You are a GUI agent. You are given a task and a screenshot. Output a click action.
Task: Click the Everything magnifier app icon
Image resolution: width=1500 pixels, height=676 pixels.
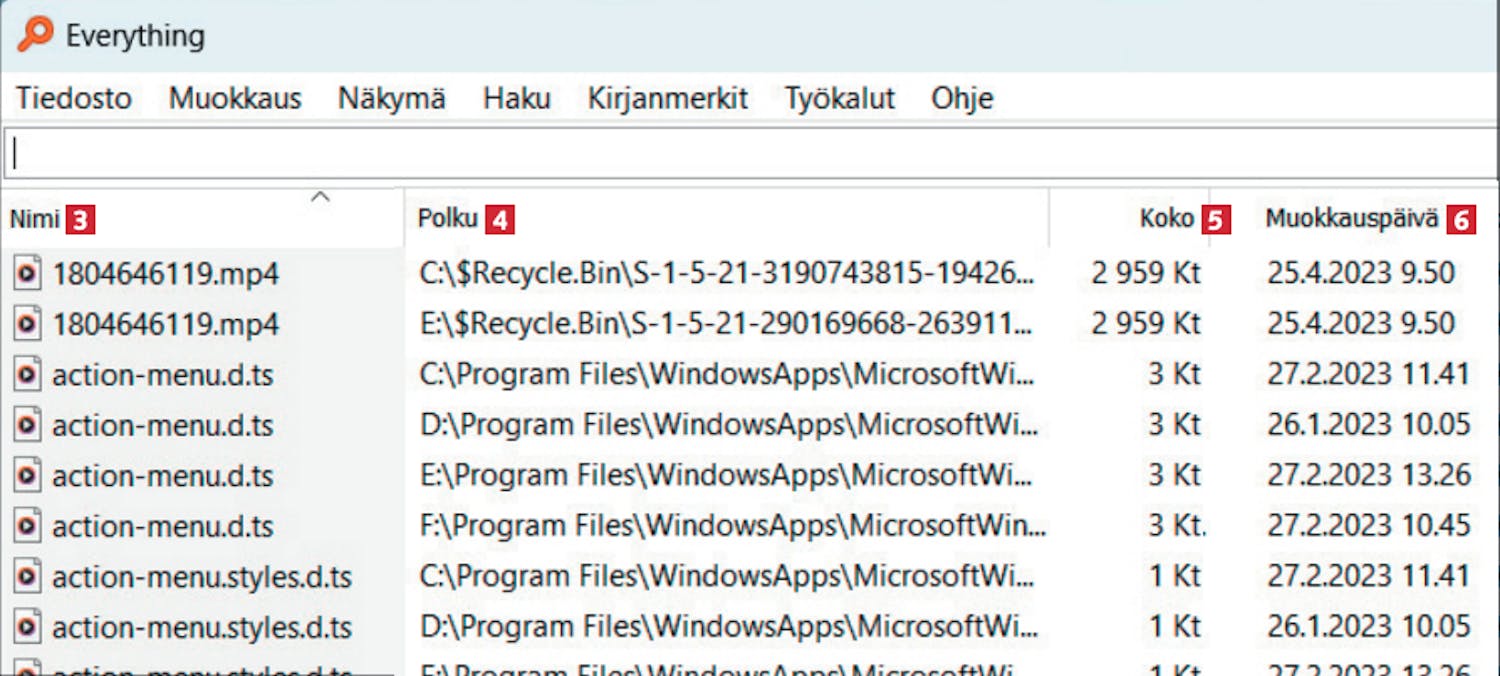click(35, 36)
